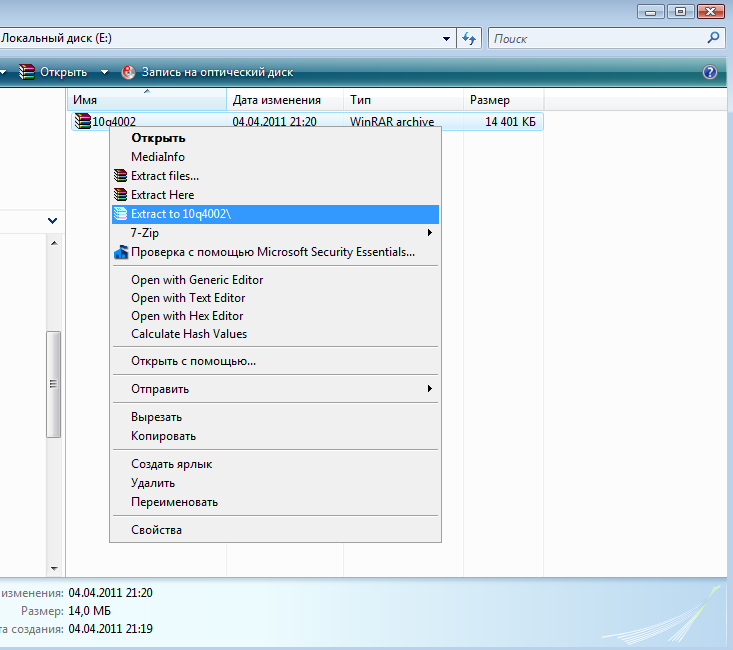Click the navigation pane scroll down arrow
Image resolution: width=733 pixels, height=650 pixels.
pyautogui.click(x=54, y=569)
